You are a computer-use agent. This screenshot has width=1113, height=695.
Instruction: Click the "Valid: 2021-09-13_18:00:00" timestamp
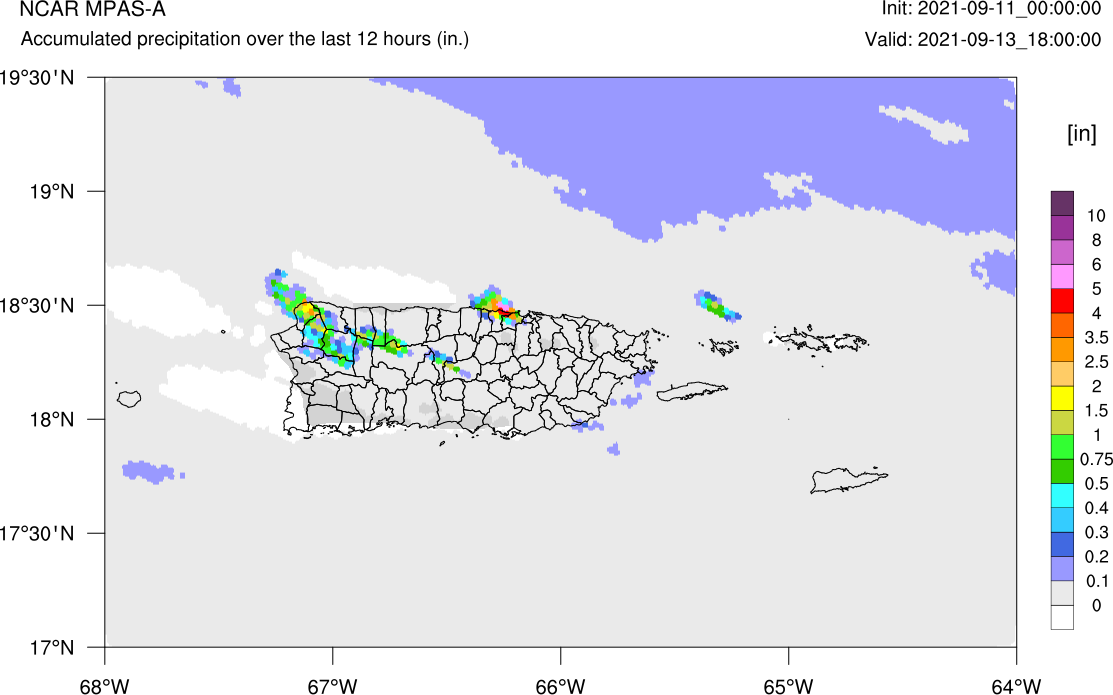click(983, 39)
